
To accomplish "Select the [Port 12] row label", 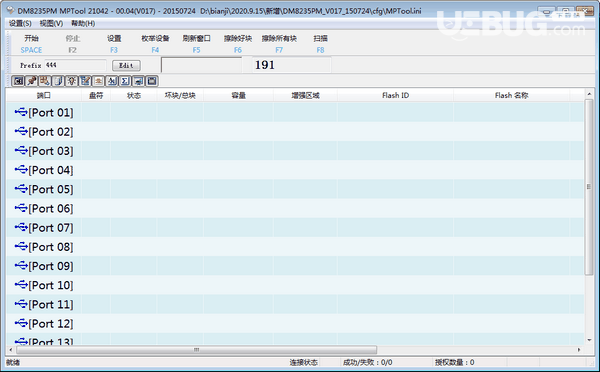I will coord(51,323).
